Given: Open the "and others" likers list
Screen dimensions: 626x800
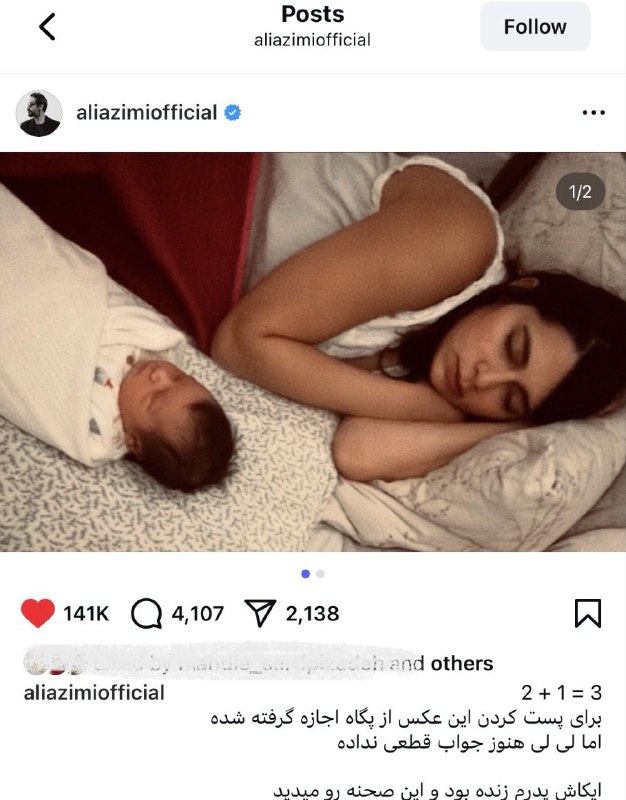Looking at the screenshot, I should point(442,663).
